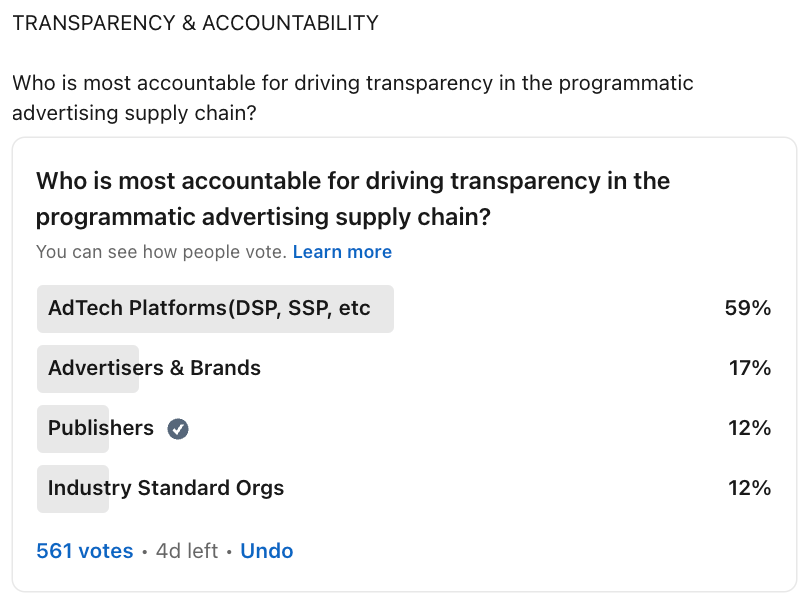The width and height of the screenshot is (798, 596).
Task: Click the 'You can see how people vote' note
Action: (x=161, y=251)
